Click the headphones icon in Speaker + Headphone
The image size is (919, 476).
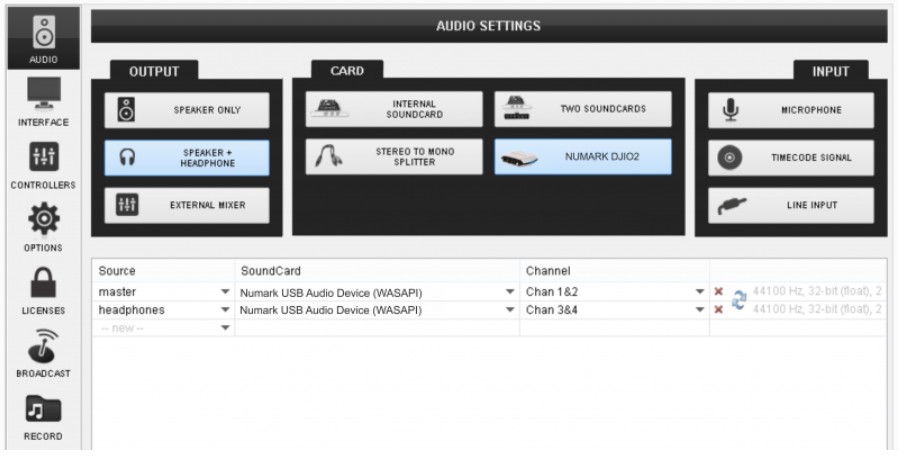tap(127, 157)
